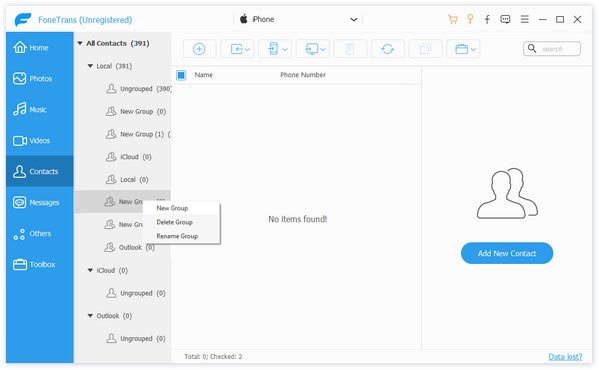Open the Messages section

[39, 202]
